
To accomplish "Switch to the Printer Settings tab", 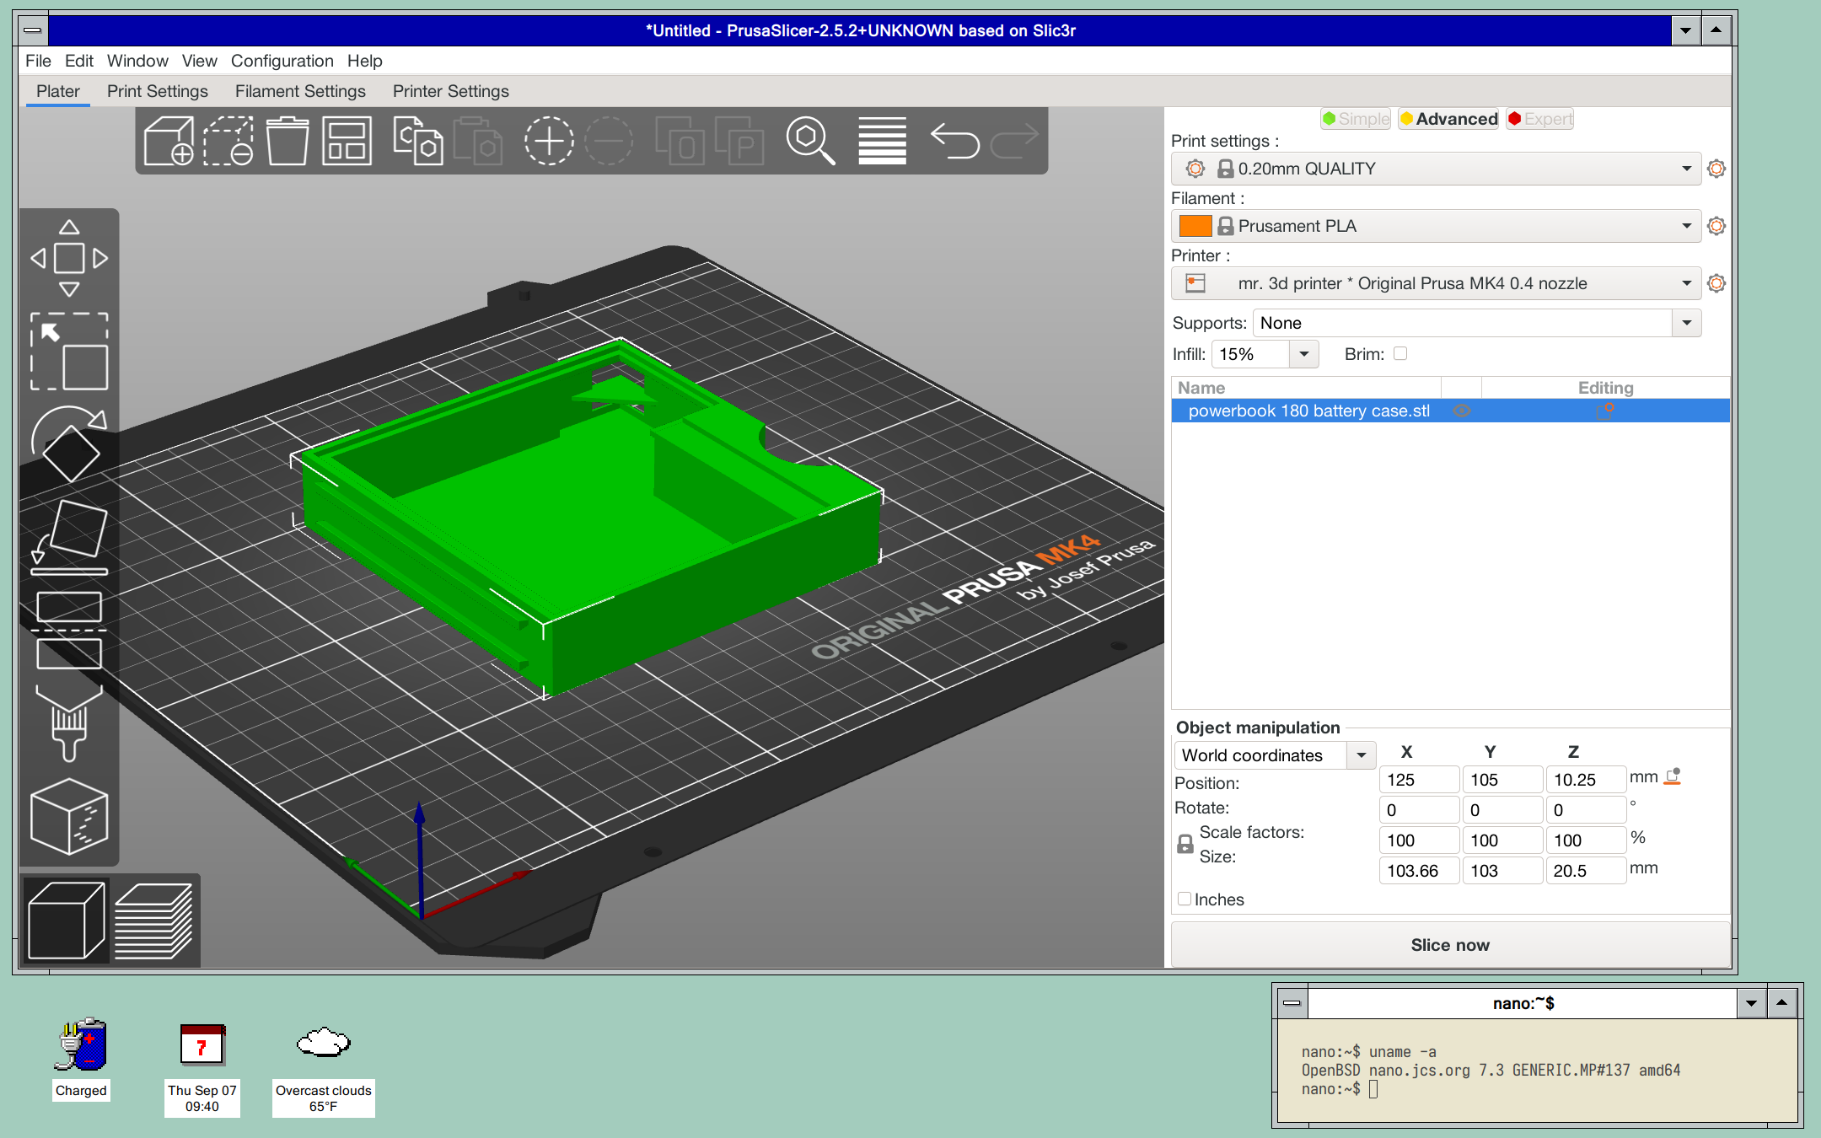I will (x=451, y=91).
